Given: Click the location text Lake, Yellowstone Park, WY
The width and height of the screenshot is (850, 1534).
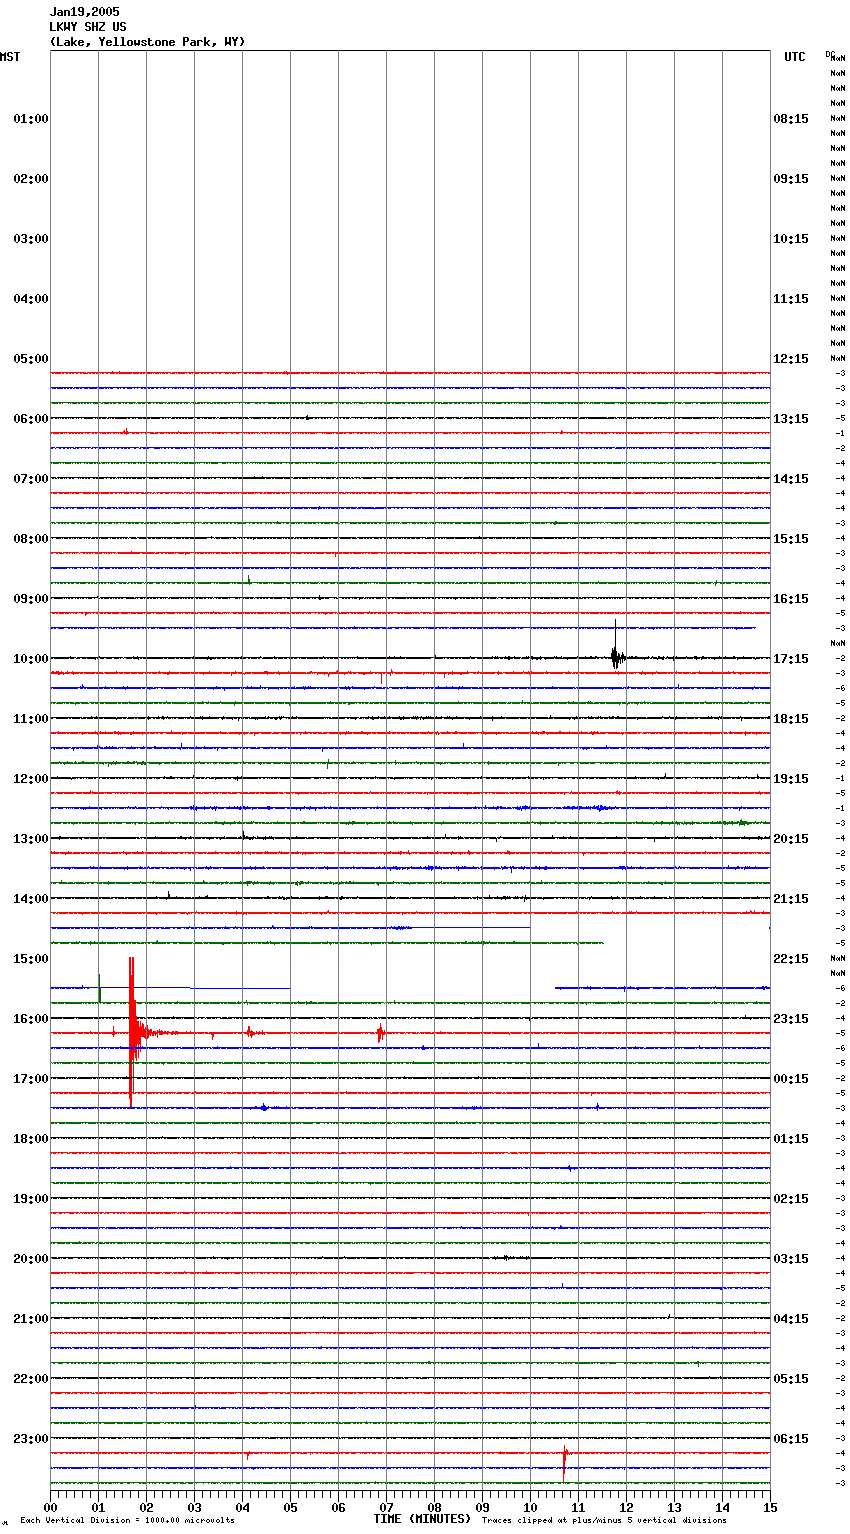Looking at the screenshot, I should tap(147, 42).
